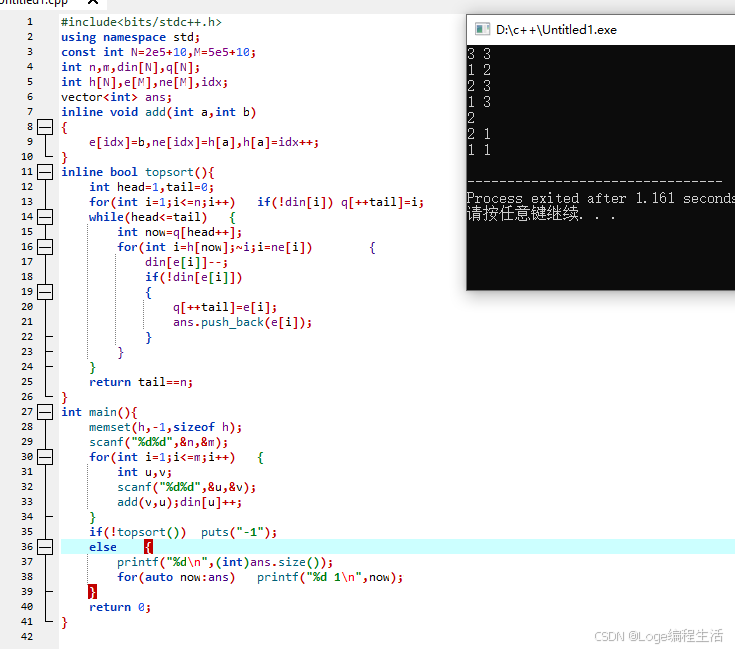Viewport: 735px width, 649px height.
Task: Click the puts("-1") statement
Action: point(239,532)
